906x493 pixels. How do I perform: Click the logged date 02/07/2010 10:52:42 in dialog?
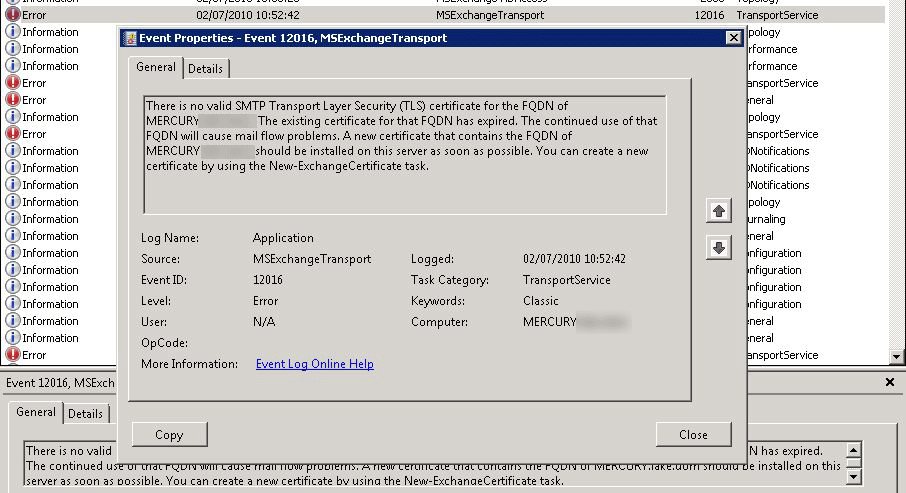click(574, 259)
